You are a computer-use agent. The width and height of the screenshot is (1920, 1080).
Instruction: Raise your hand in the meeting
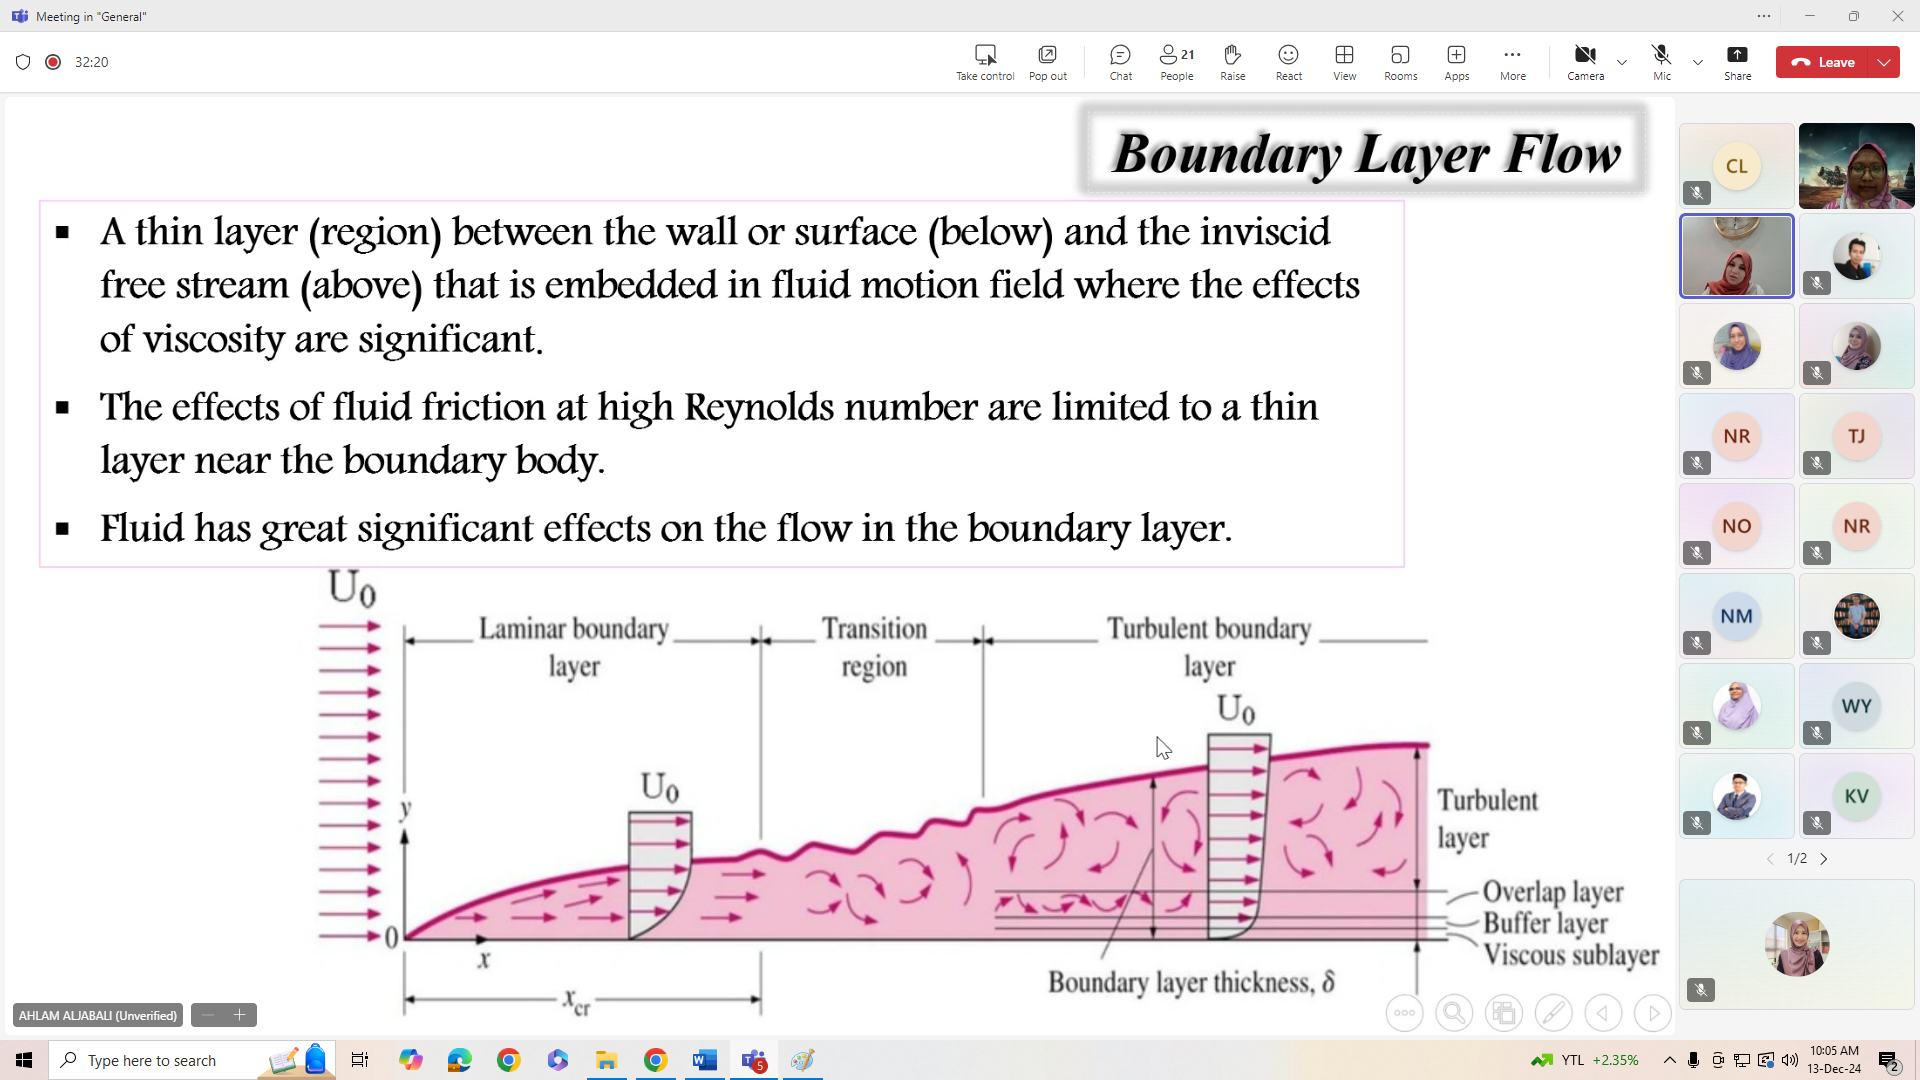[x=1233, y=62]
